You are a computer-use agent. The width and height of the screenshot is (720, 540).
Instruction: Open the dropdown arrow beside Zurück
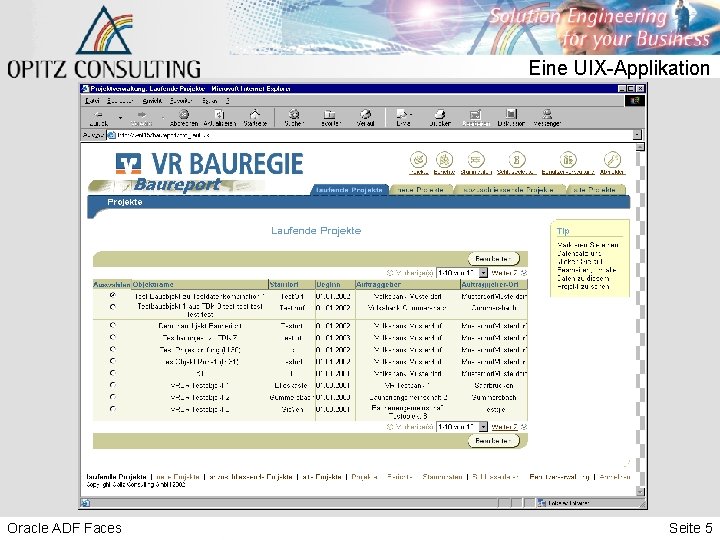[x=120, y=118]
